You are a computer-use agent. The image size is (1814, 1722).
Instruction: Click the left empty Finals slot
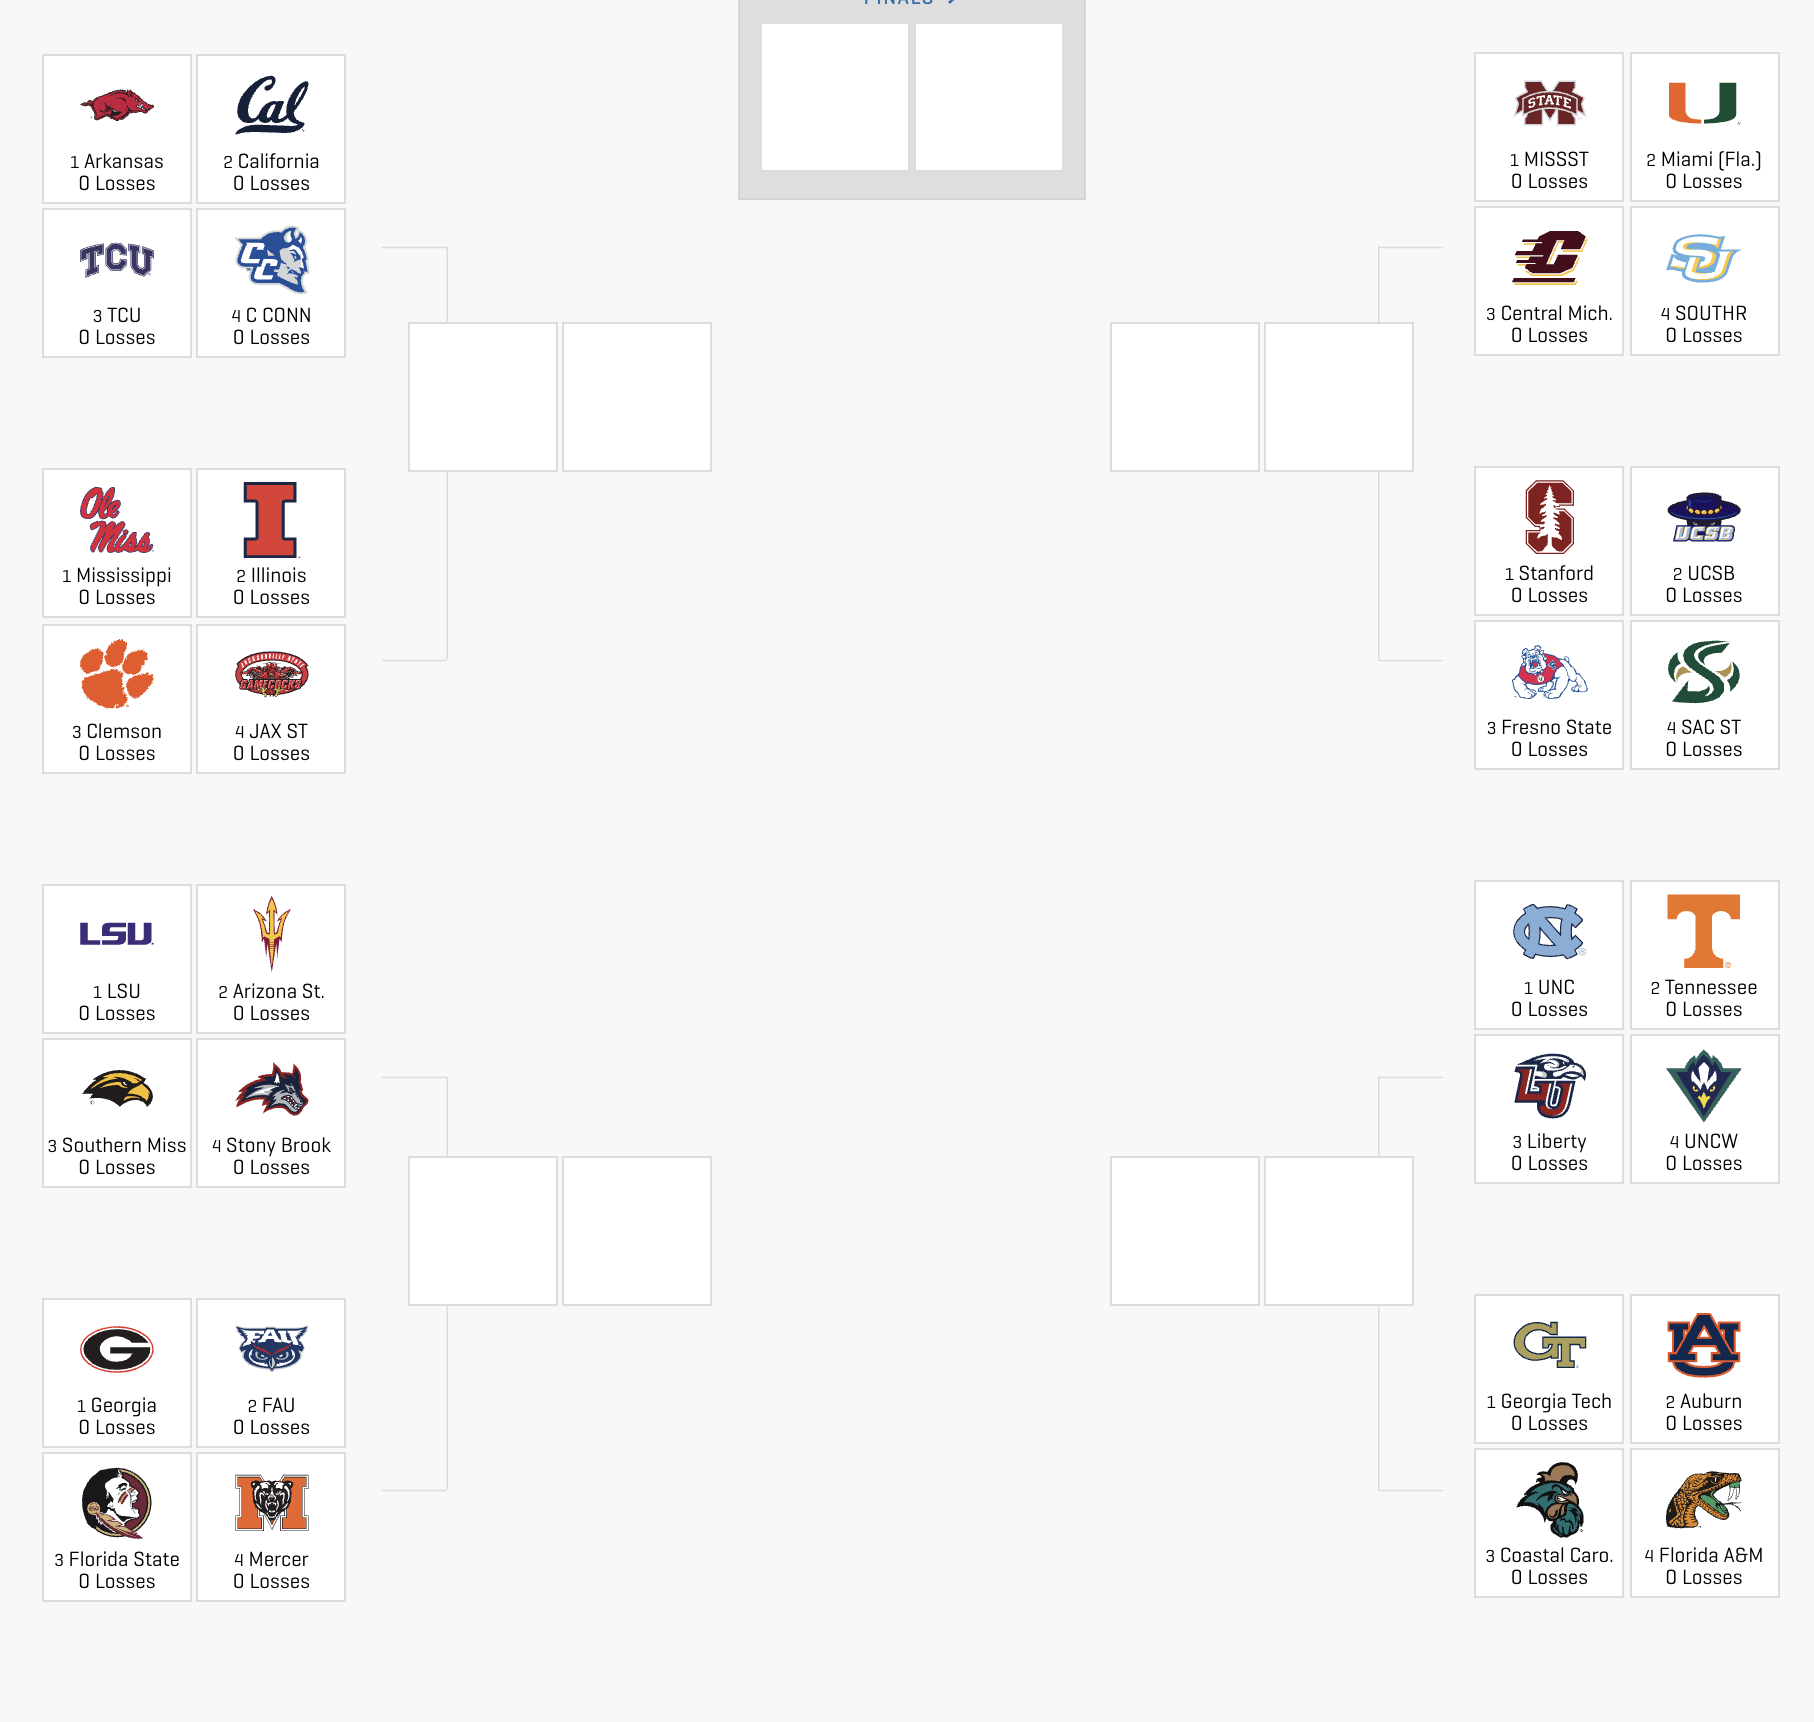point(835,97)
